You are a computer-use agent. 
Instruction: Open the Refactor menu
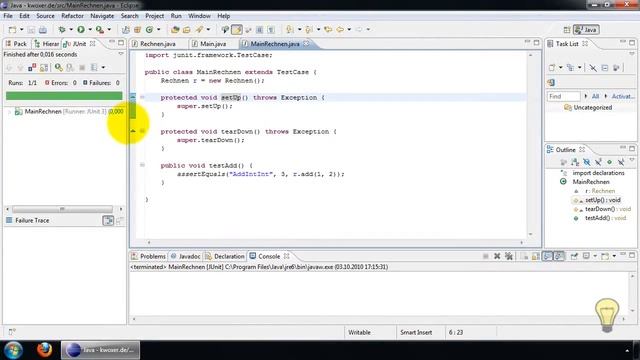pyautogui.click(x=72, y=16)
